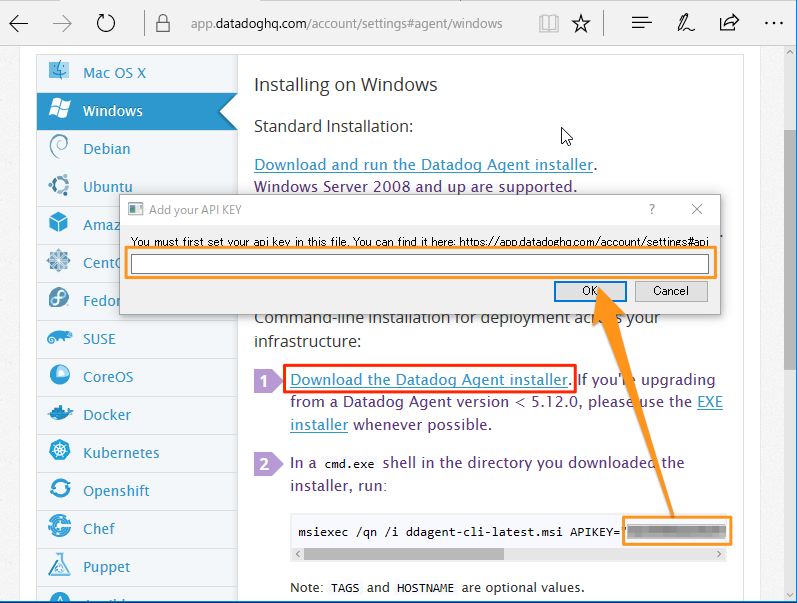The image size is (797, 603).
Task: Click the share icon in toolbar
Action: [729, 23]
